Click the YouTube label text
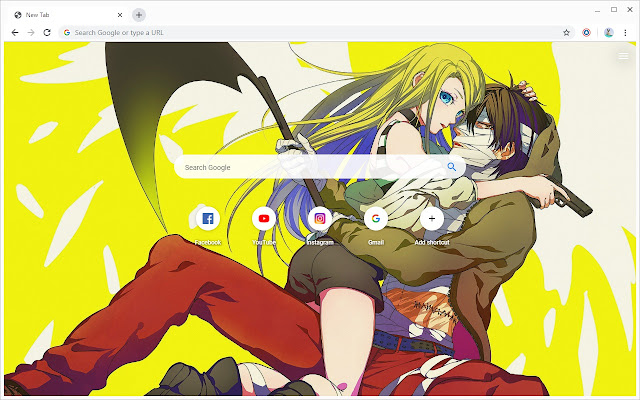The image size is (640, 400). pos(264,242)
